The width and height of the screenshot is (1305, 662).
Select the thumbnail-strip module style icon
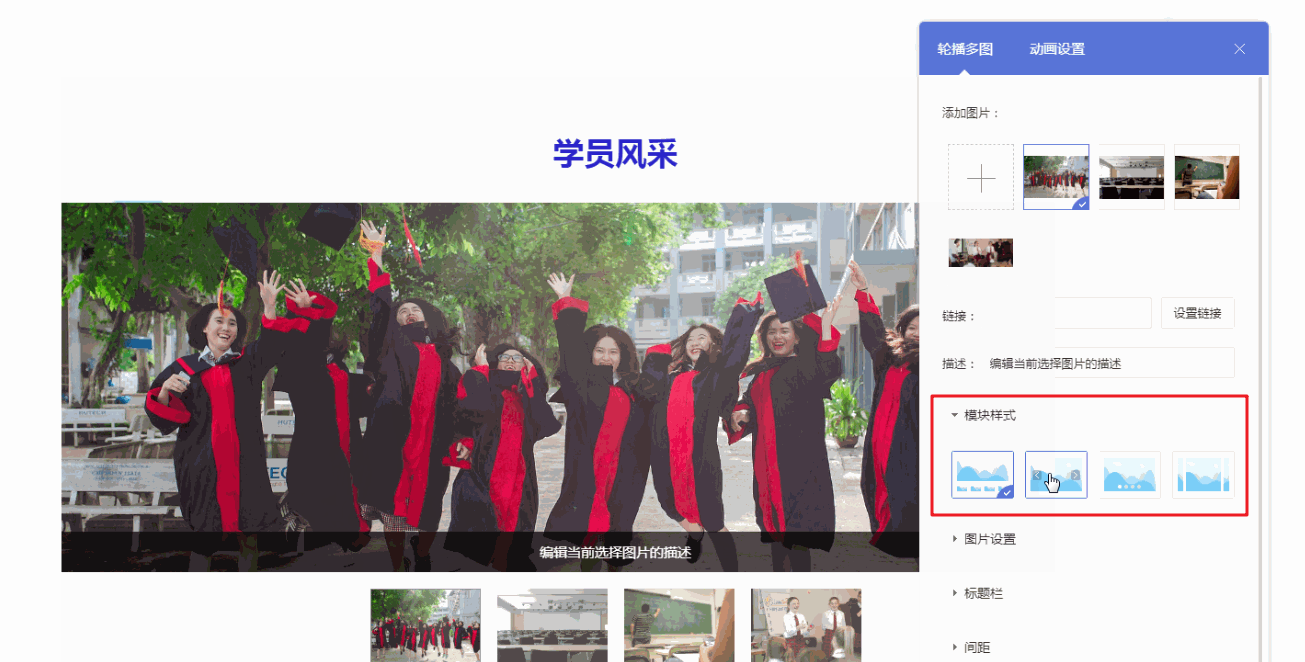click(x=982, y=475)
